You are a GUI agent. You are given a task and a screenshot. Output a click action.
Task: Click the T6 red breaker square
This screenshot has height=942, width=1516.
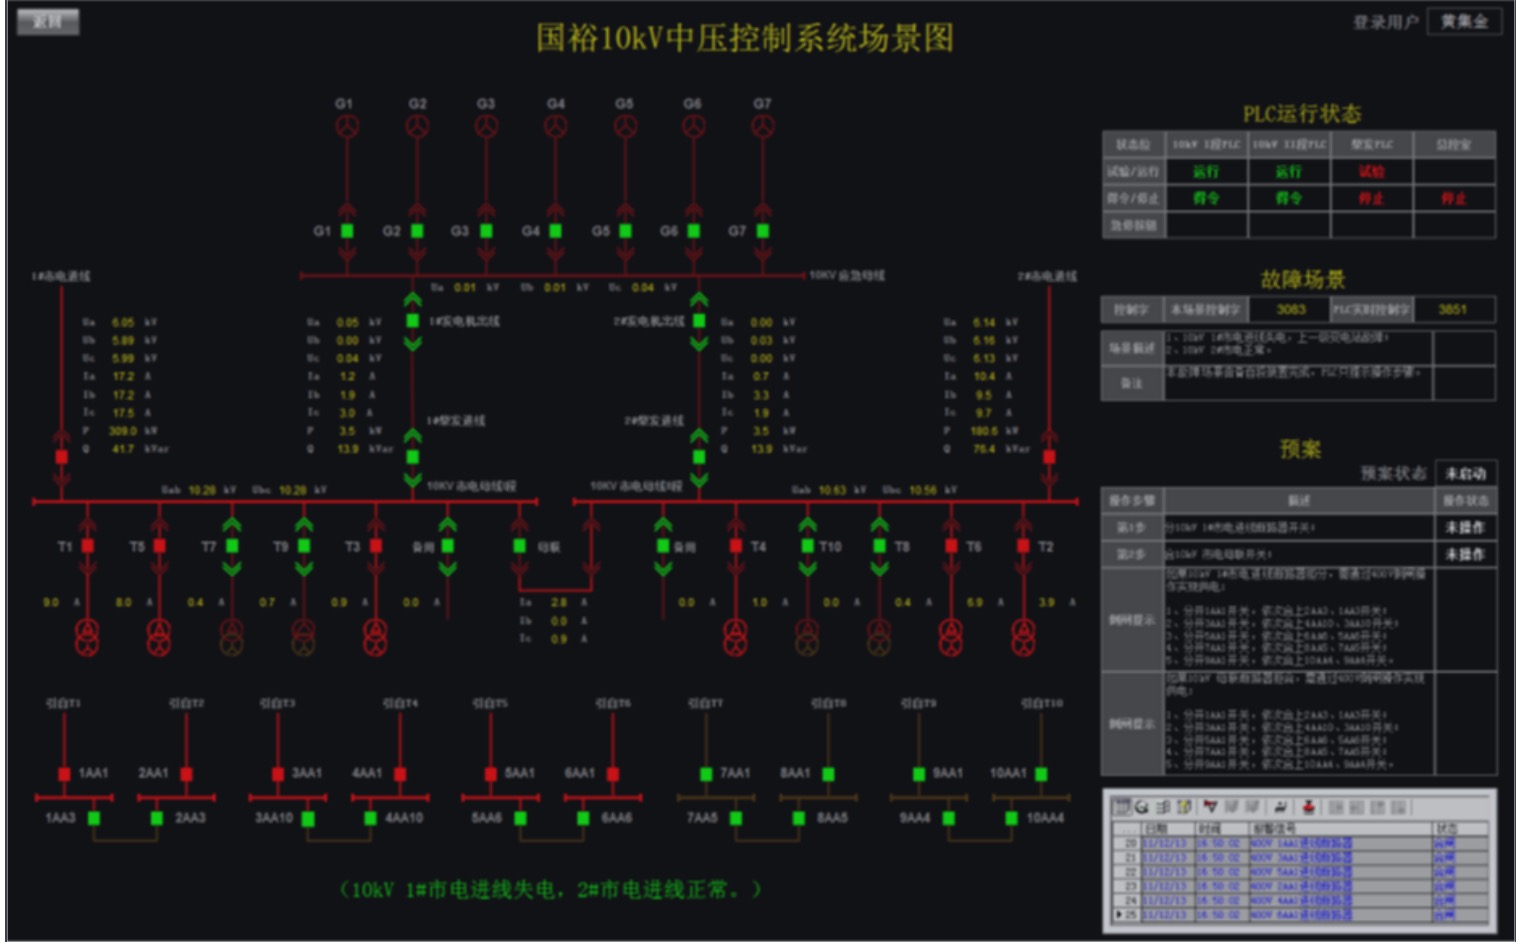tap(951, 546)
